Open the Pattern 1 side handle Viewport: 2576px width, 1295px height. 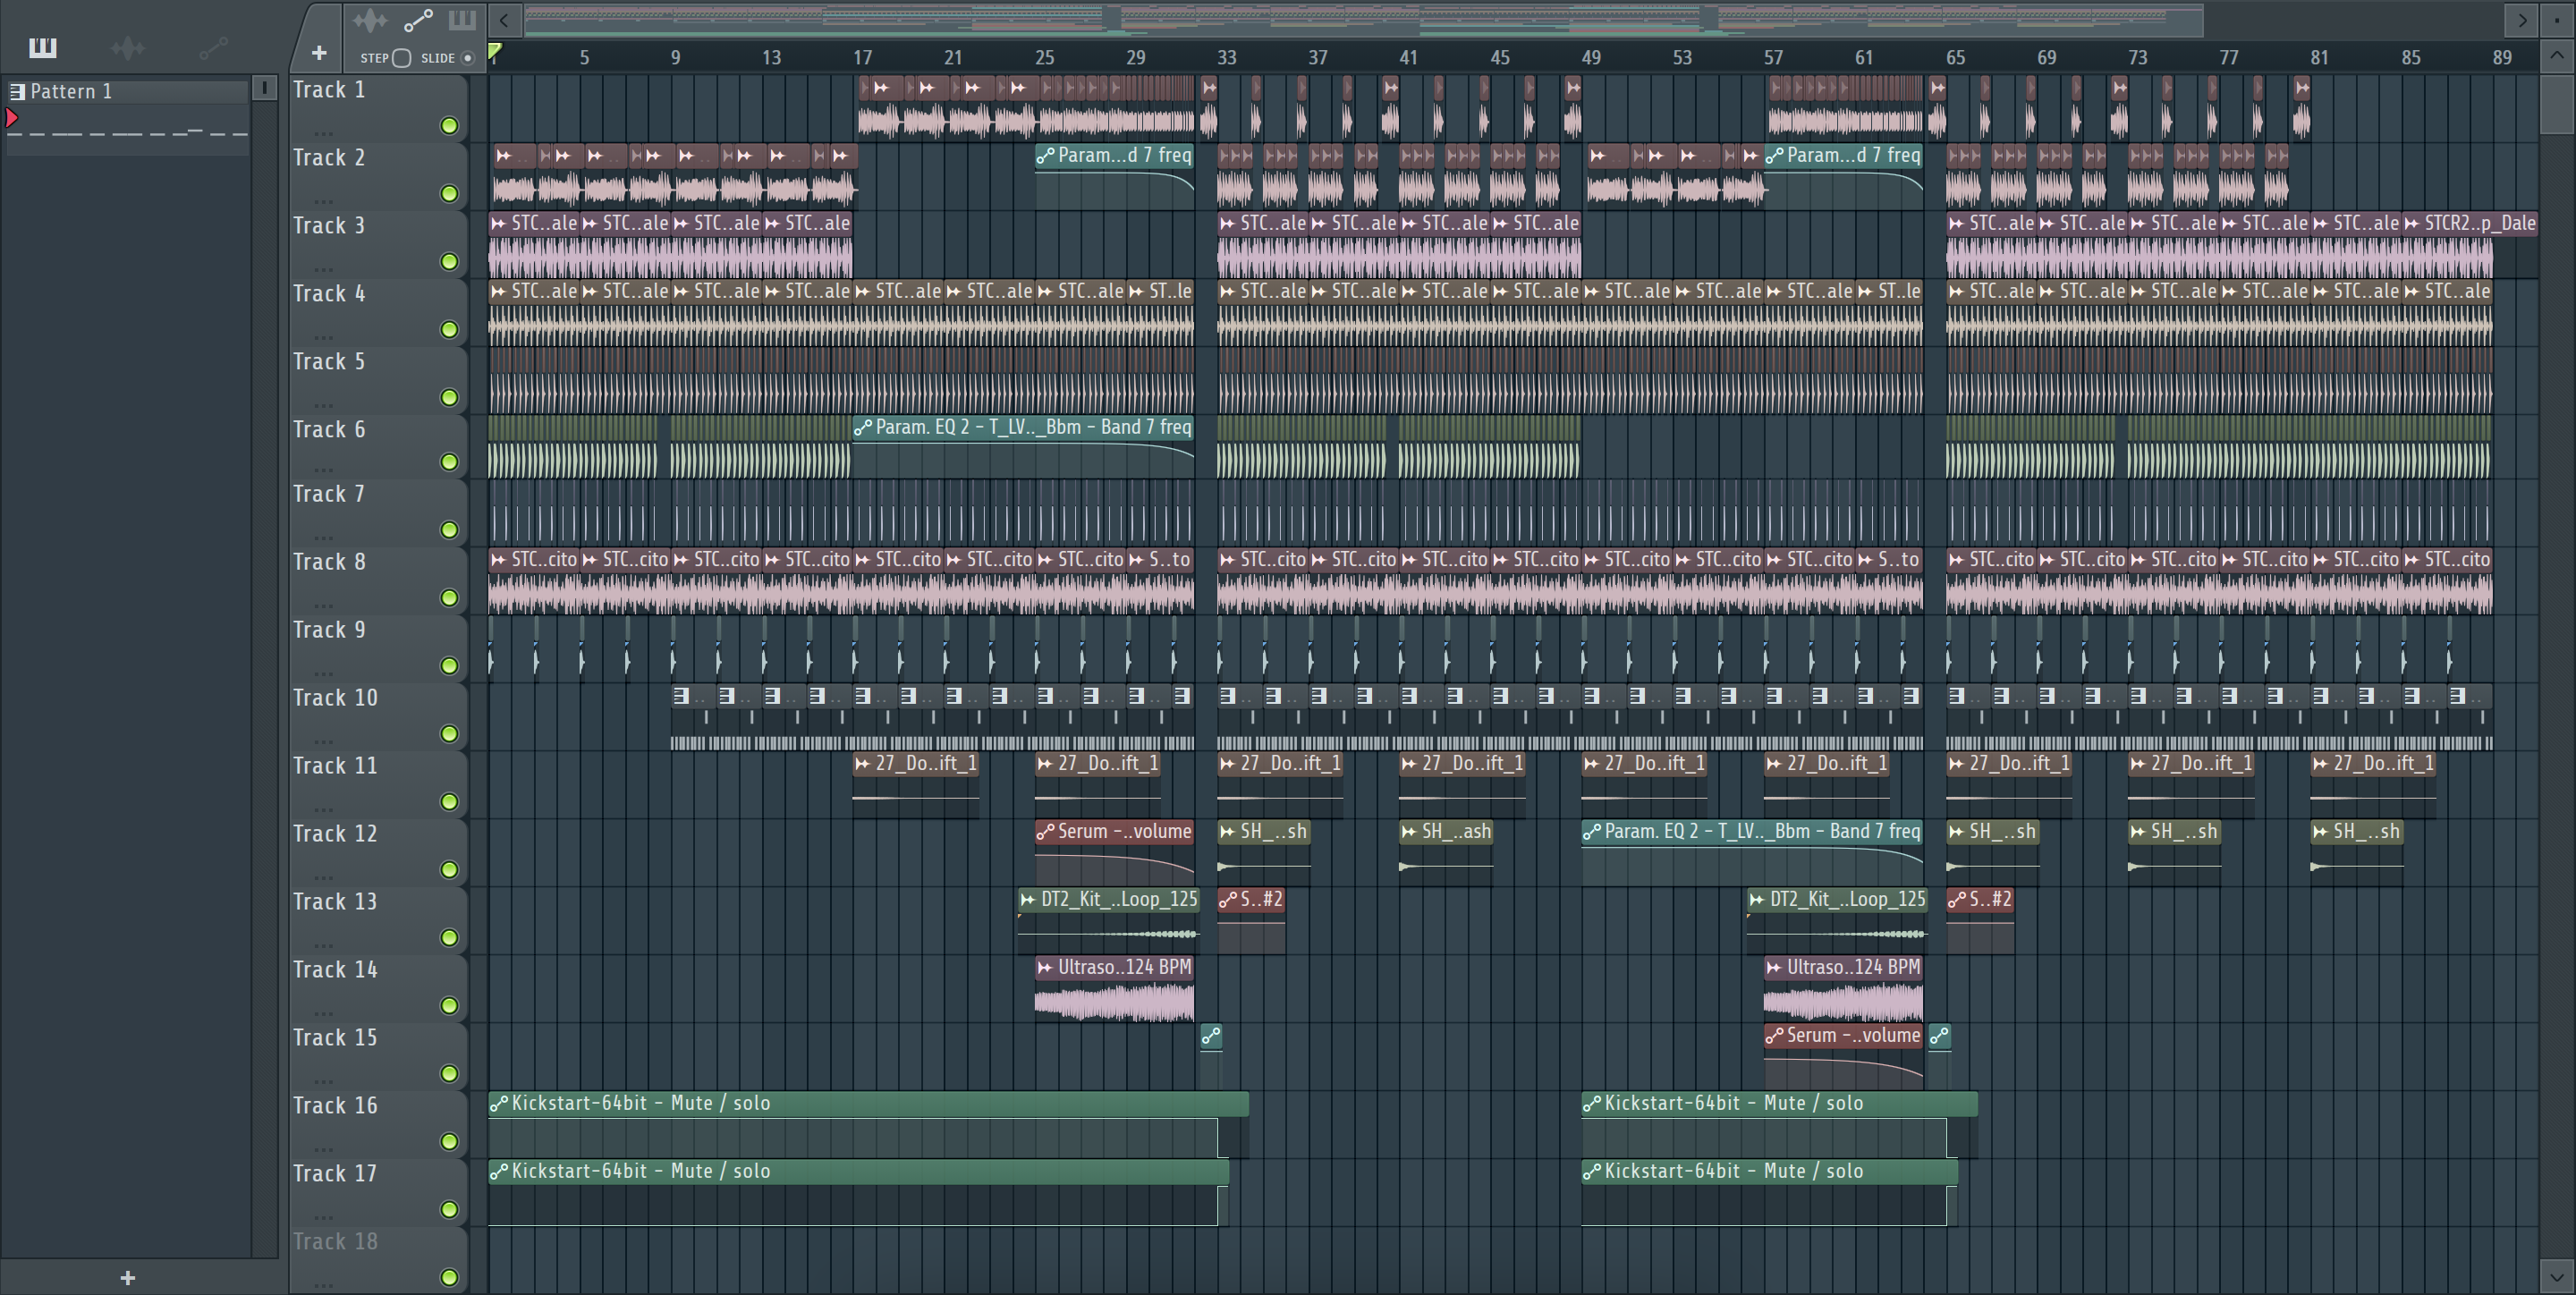(x=264, y=89)
